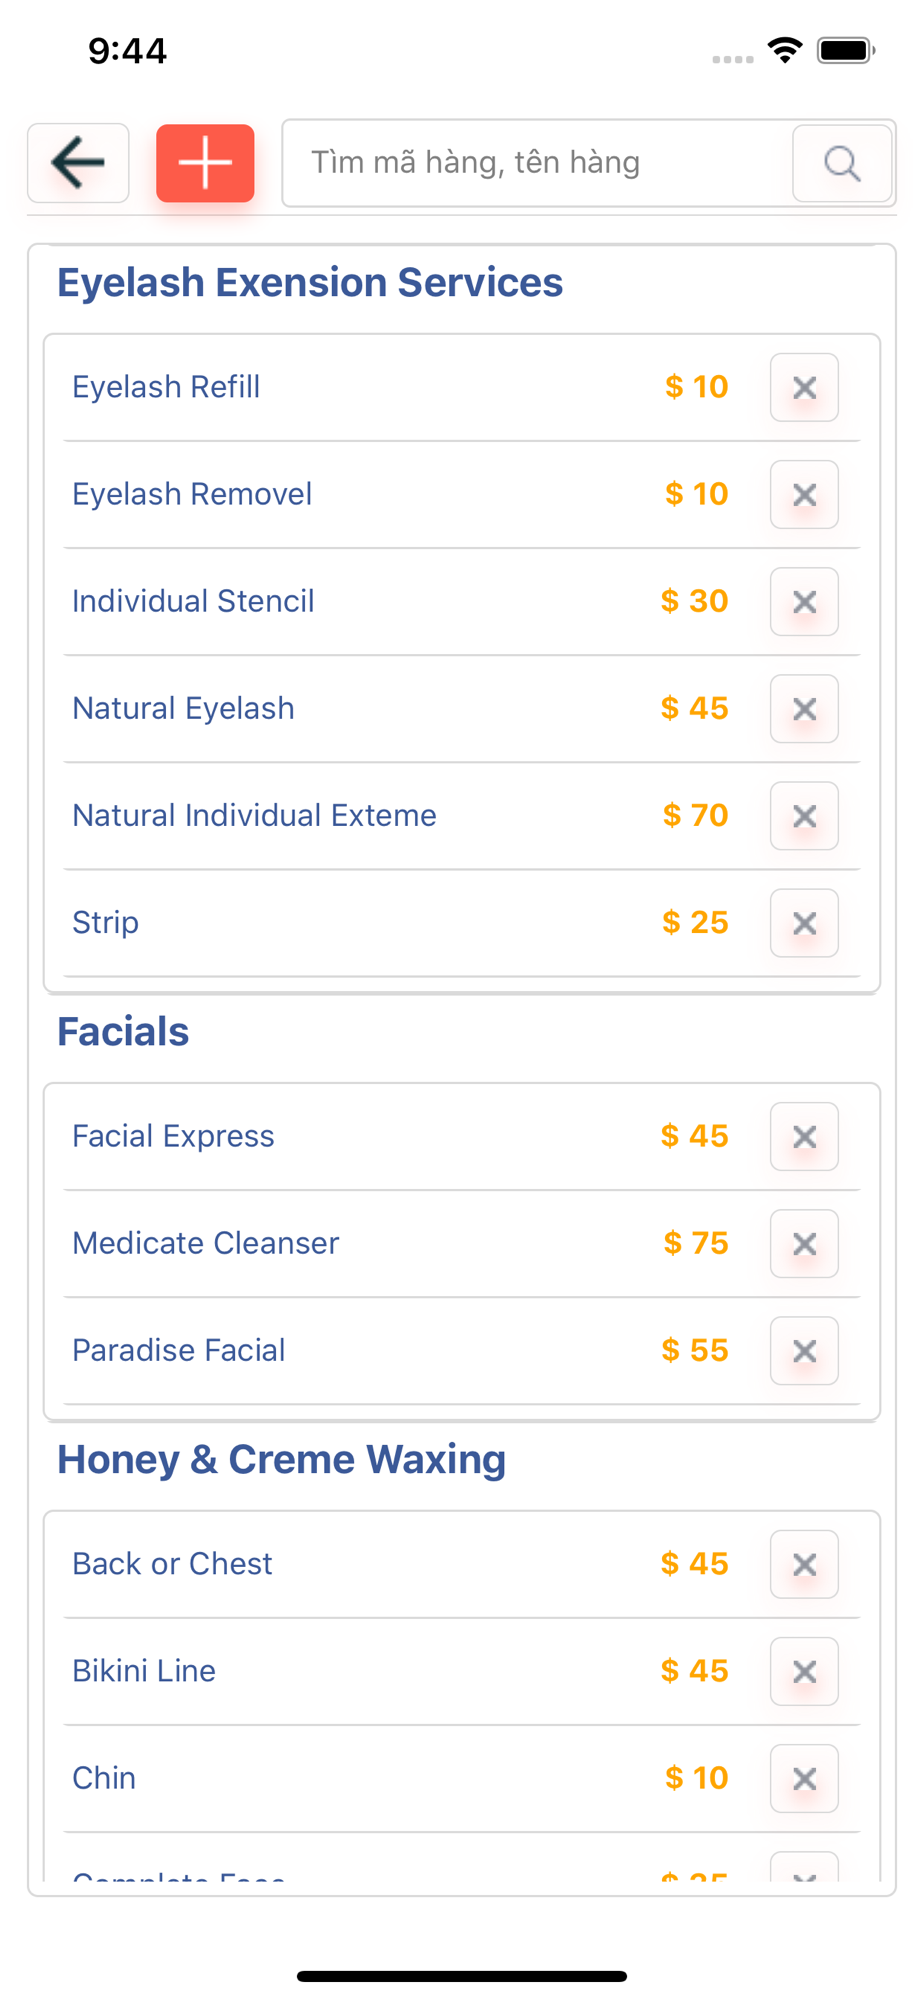924x2000 pixels.
Task: Tap Eyelash Exension Services heading
Action: (x=310, y=283)
